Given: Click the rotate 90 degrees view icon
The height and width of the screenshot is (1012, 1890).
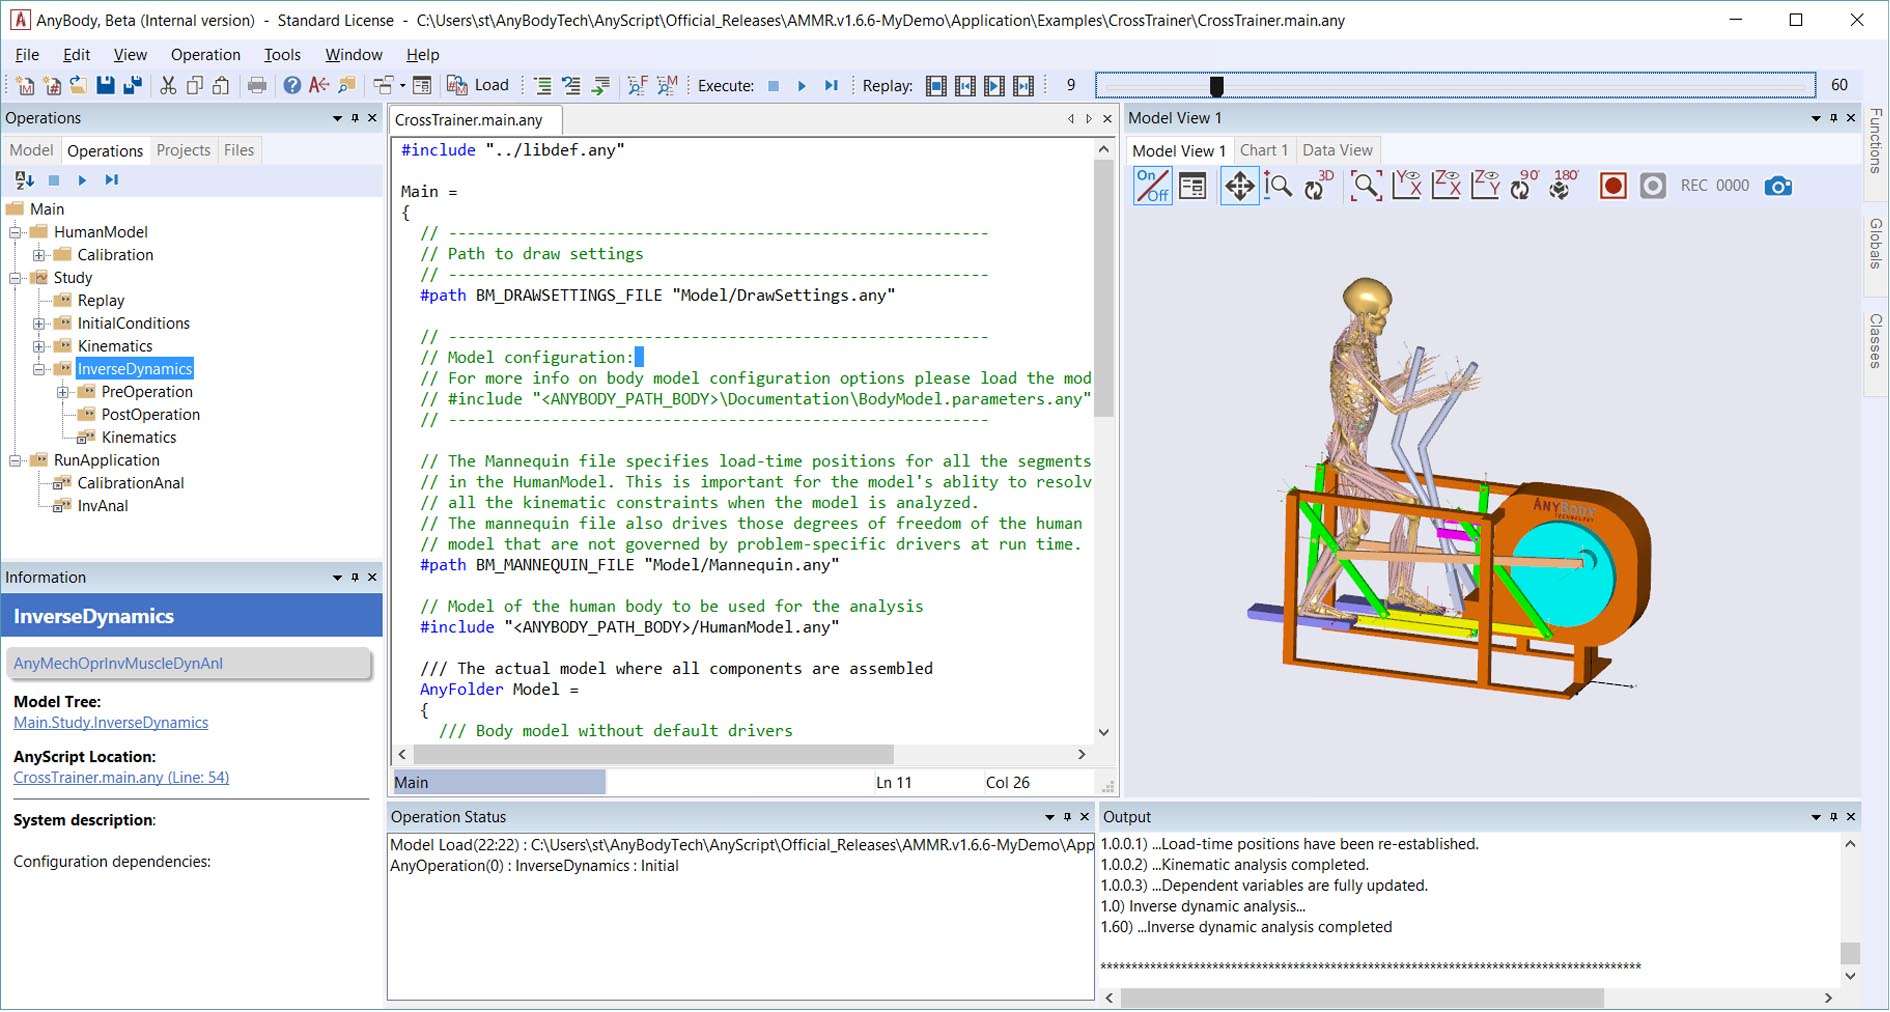Looking at the screenshot, I should tap(1524, 186).
